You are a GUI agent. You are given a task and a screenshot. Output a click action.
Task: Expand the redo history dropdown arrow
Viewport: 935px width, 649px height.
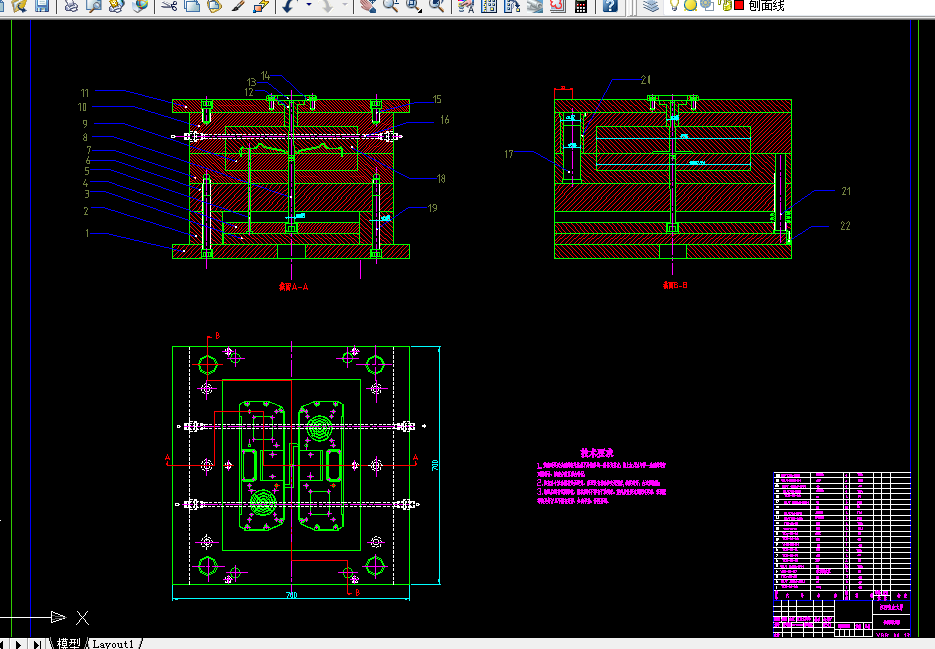click(x=345, y=5)
